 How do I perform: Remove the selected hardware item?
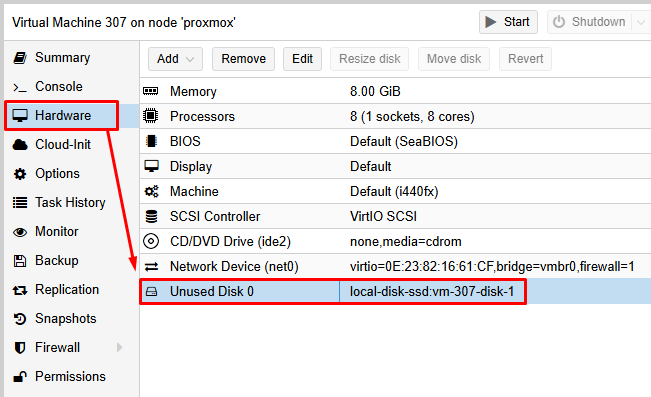click(243, 59)
